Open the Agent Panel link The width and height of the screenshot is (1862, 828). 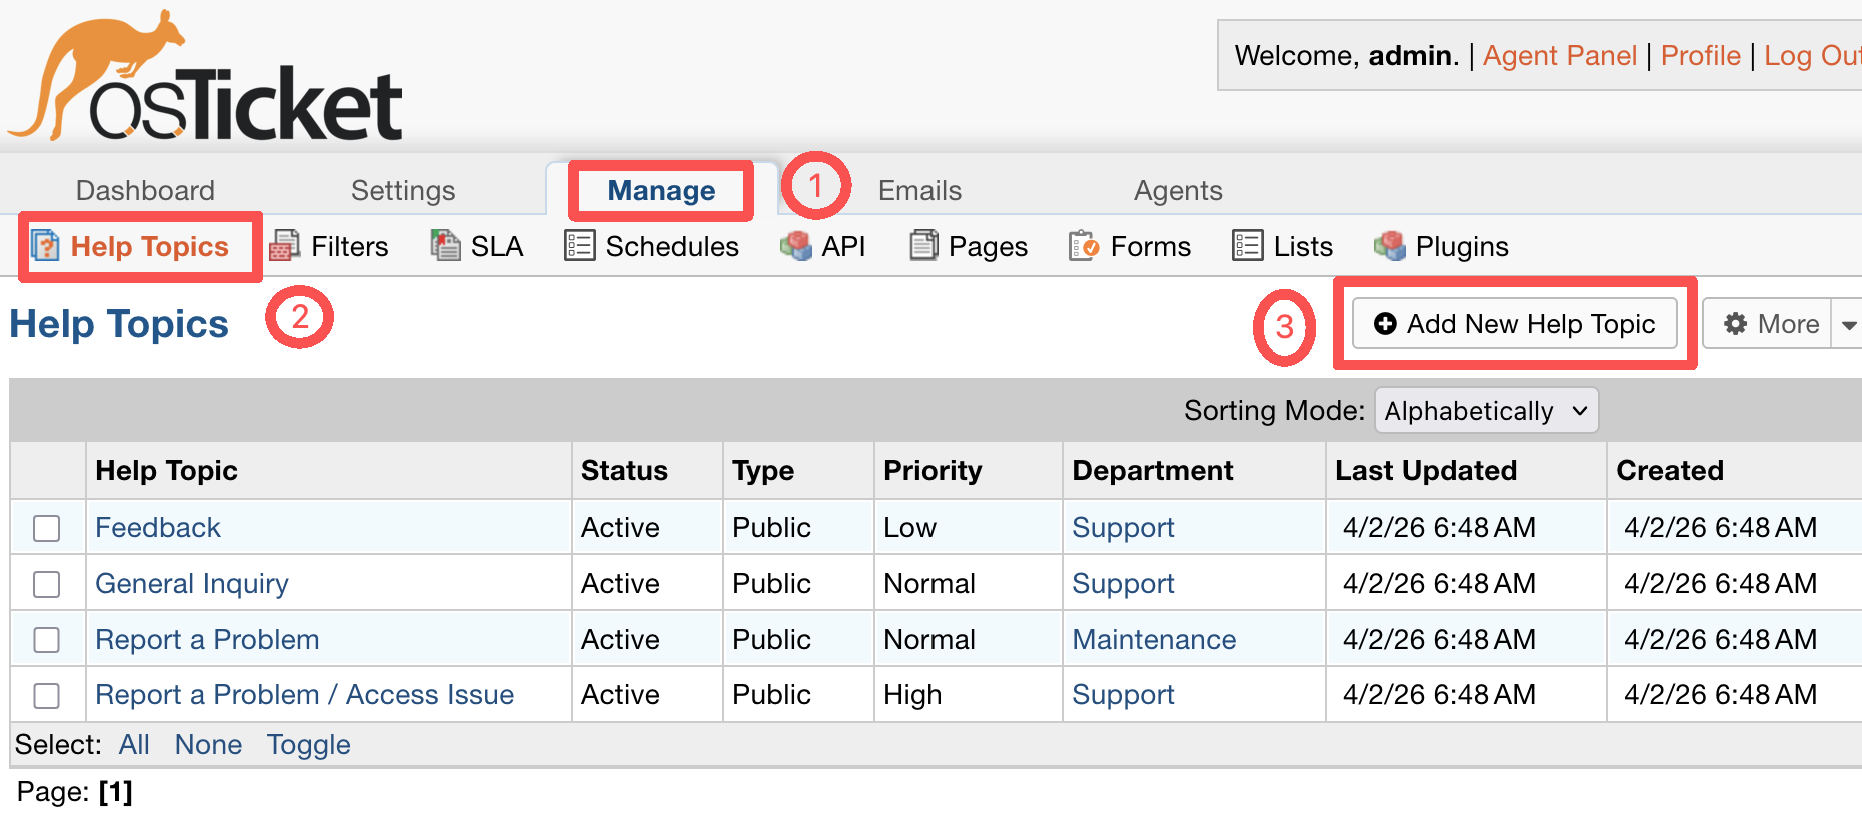coord(1559,56)
